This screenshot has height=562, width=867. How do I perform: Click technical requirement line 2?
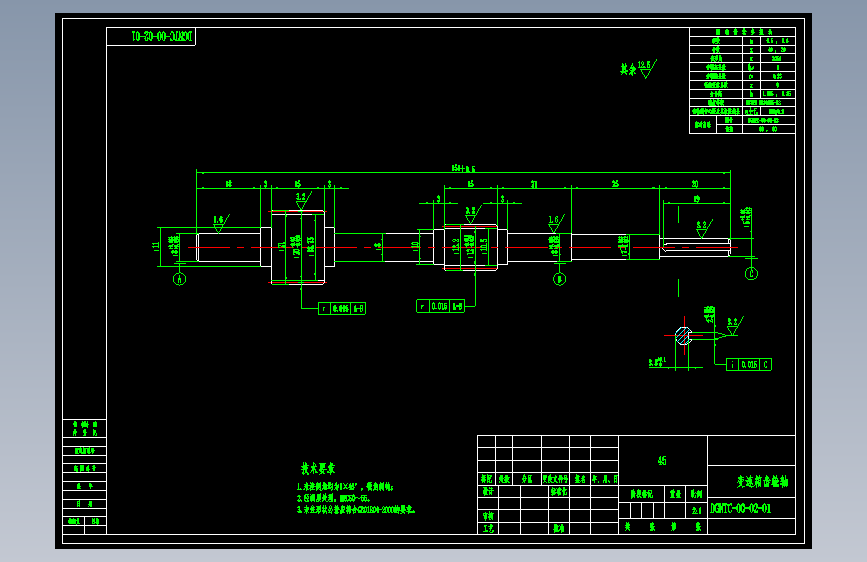pyautogui.click(x=333, y=498)
